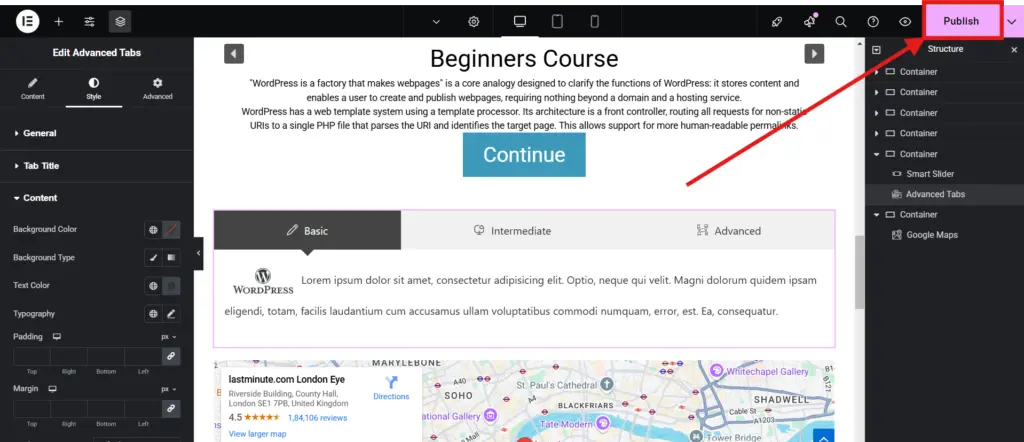Open the Finder search icon
Screen dimensions: 1024x442
coord(841,22)
